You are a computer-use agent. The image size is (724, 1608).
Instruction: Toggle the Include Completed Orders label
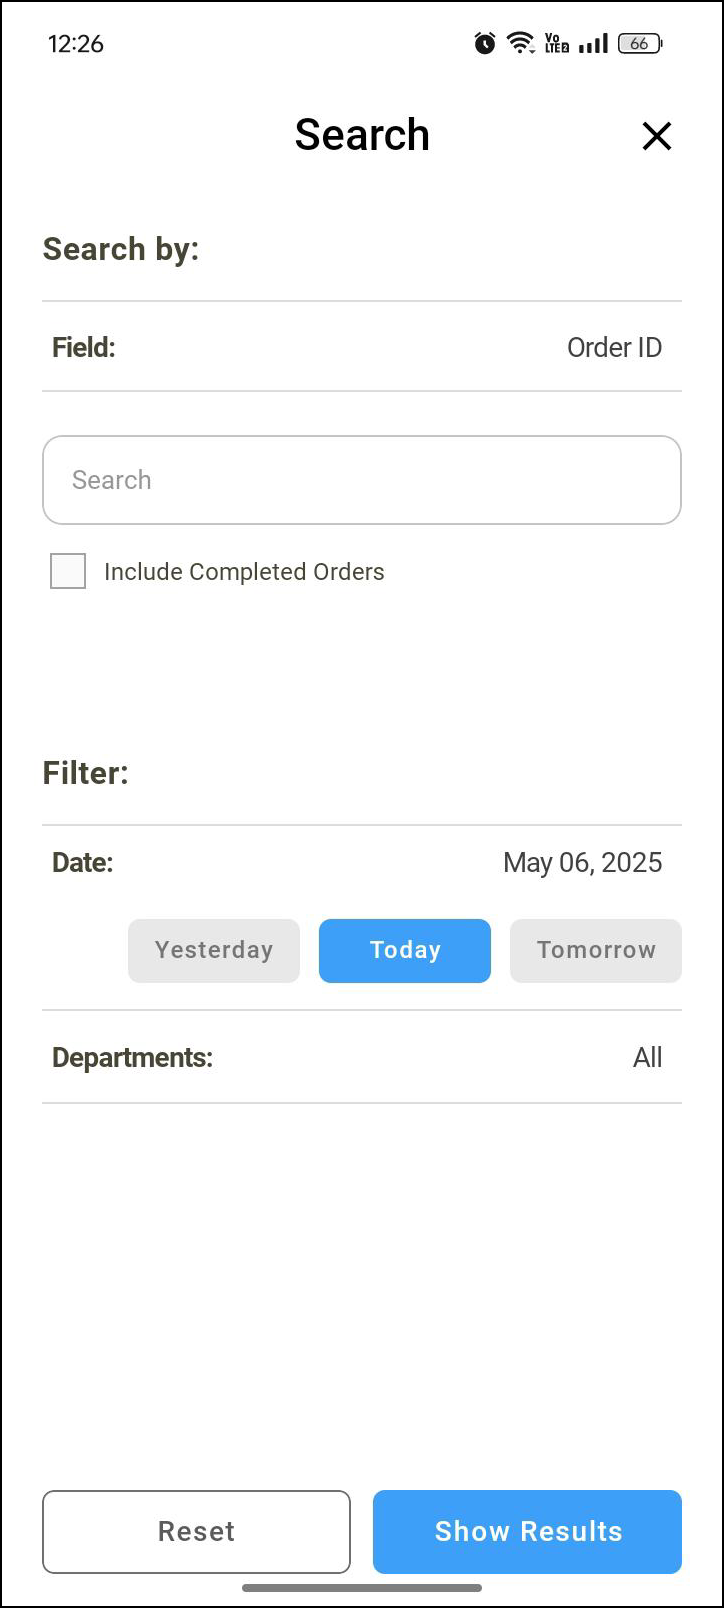[244, 572]
